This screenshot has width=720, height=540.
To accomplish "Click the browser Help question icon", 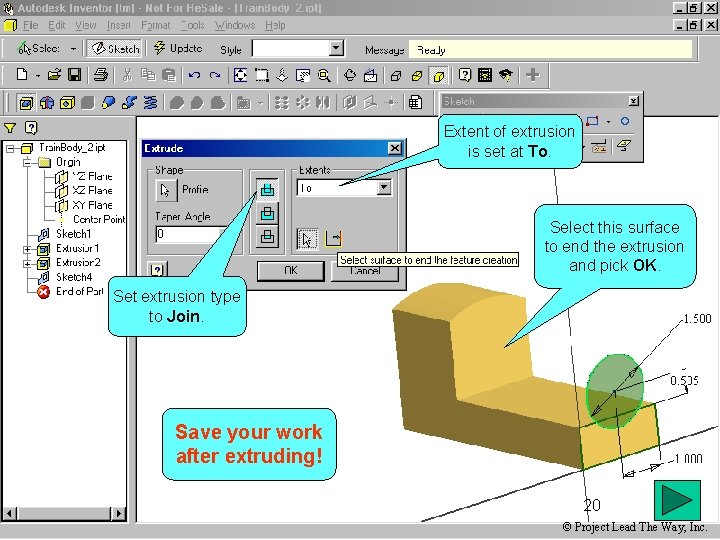I will click(31, 128).
